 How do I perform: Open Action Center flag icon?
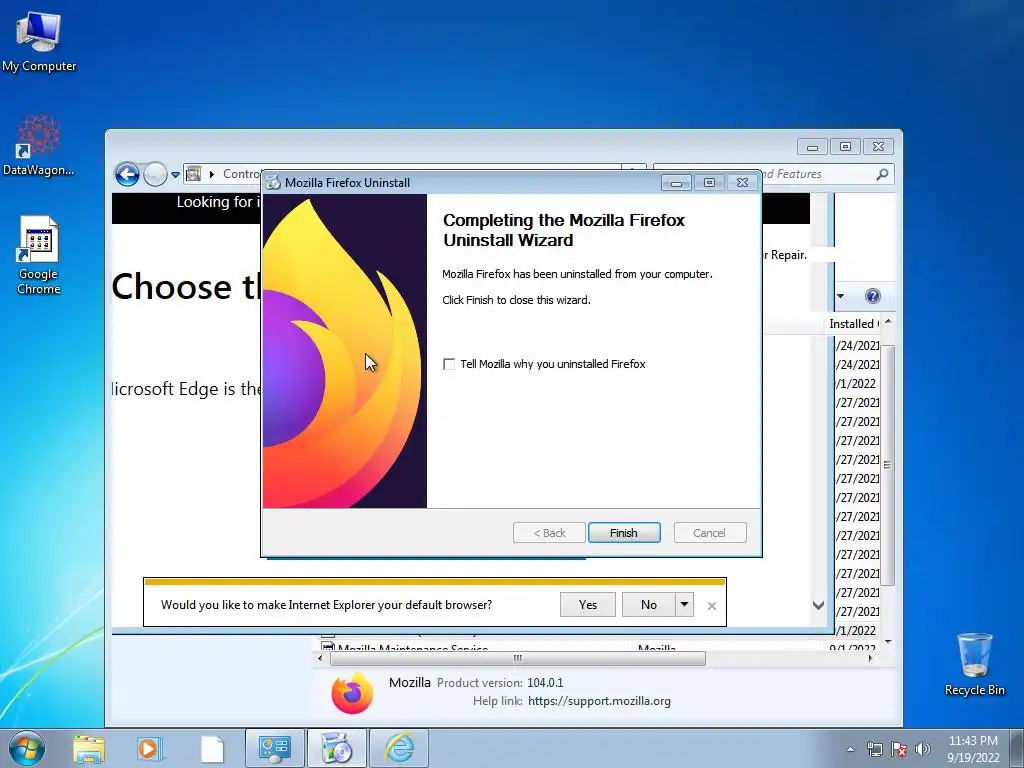pyautogui.click(x=899, y=749)
